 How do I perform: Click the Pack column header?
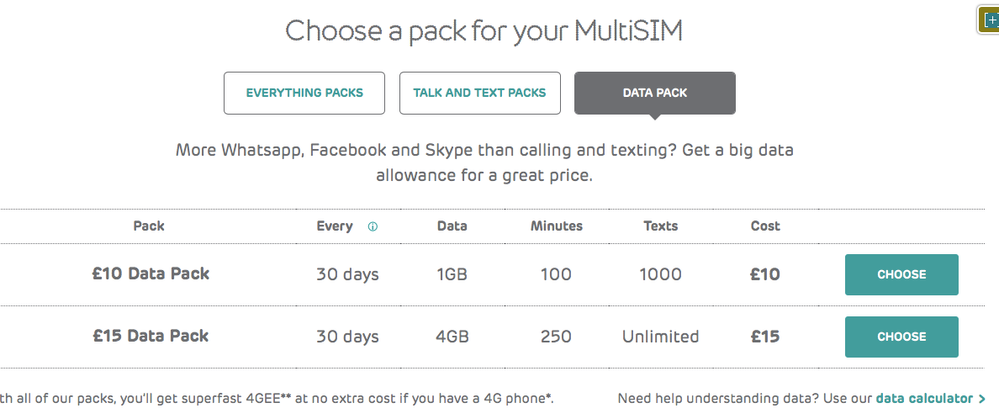click(149, 226)
